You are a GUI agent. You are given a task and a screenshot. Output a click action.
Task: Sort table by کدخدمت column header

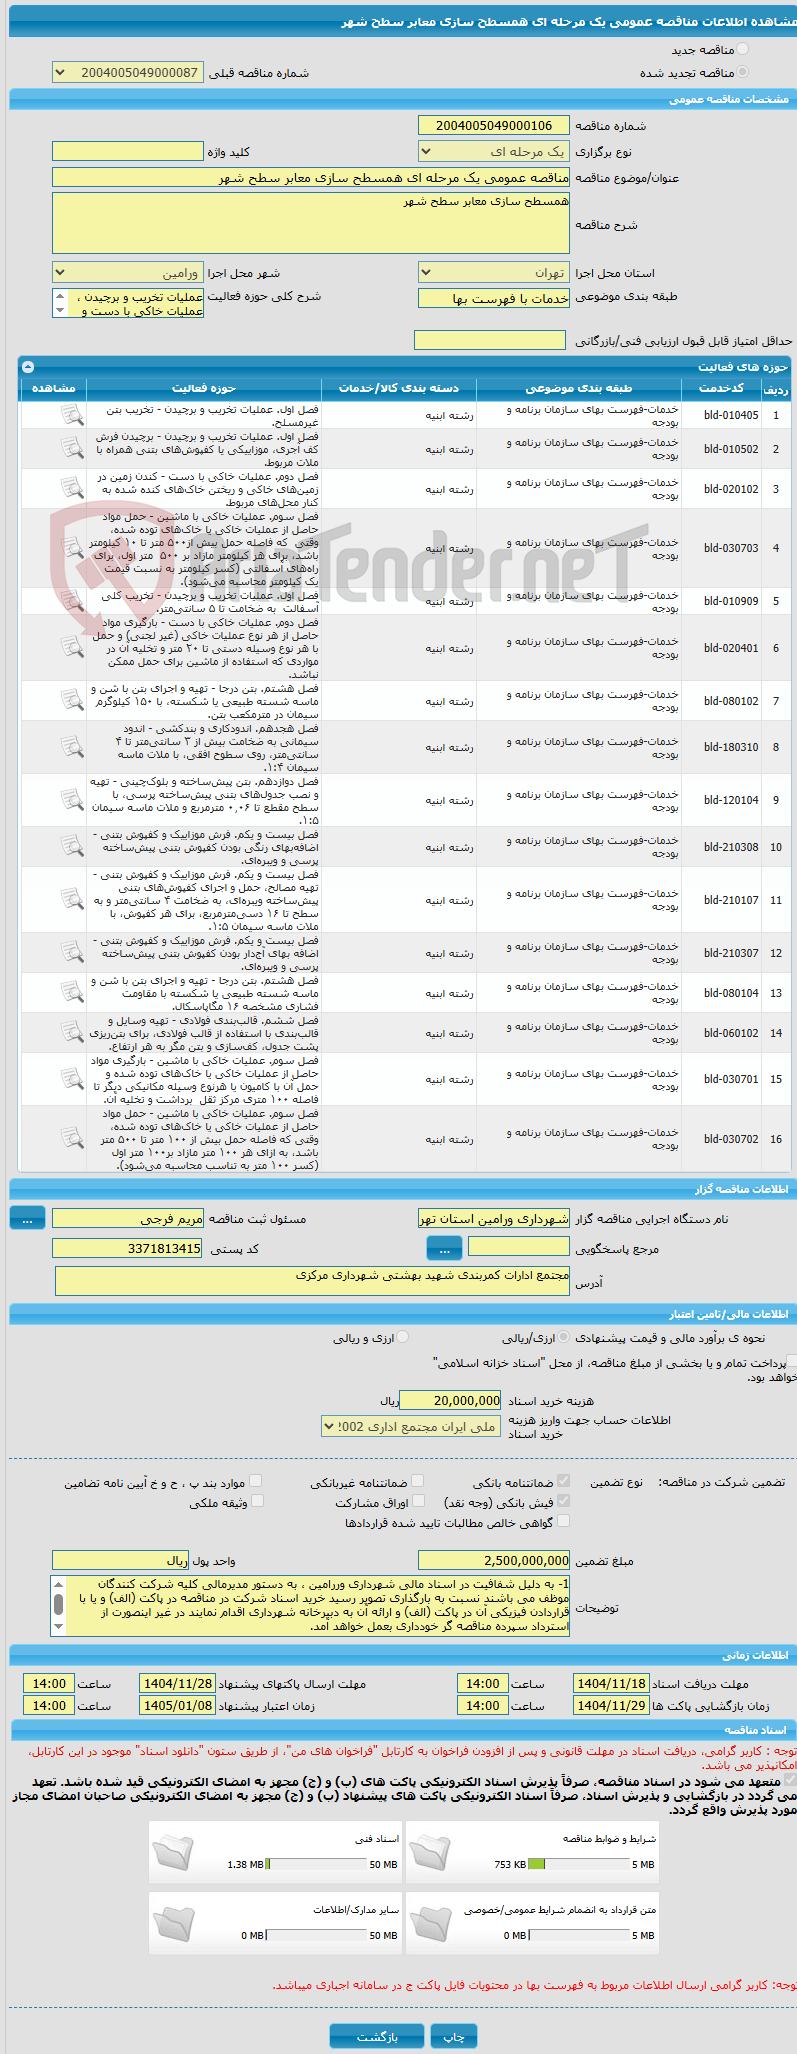[x=720, y=388]
